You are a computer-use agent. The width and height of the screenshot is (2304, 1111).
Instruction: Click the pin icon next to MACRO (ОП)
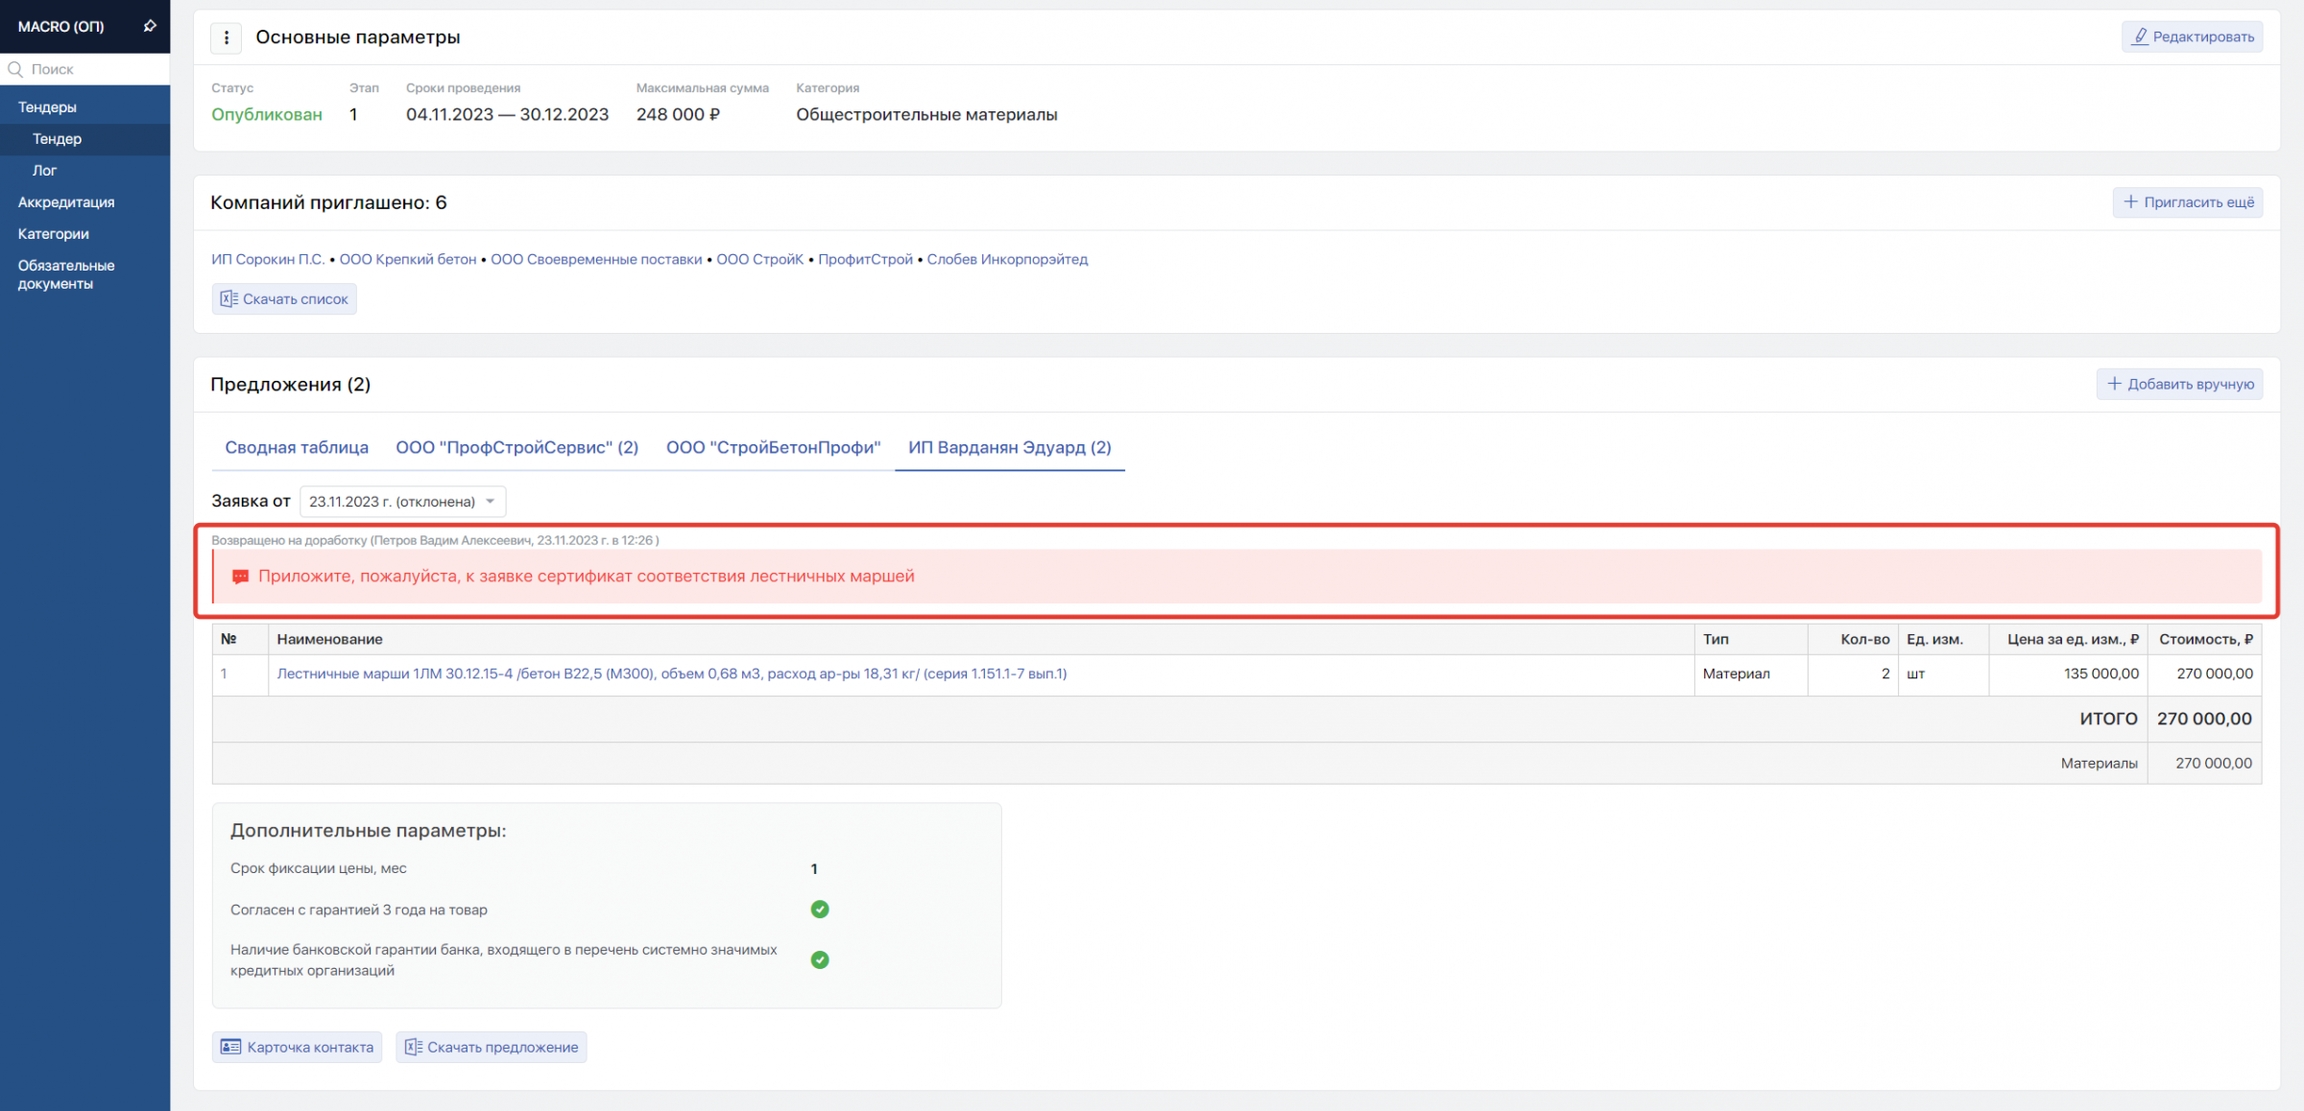click(150, 26)
